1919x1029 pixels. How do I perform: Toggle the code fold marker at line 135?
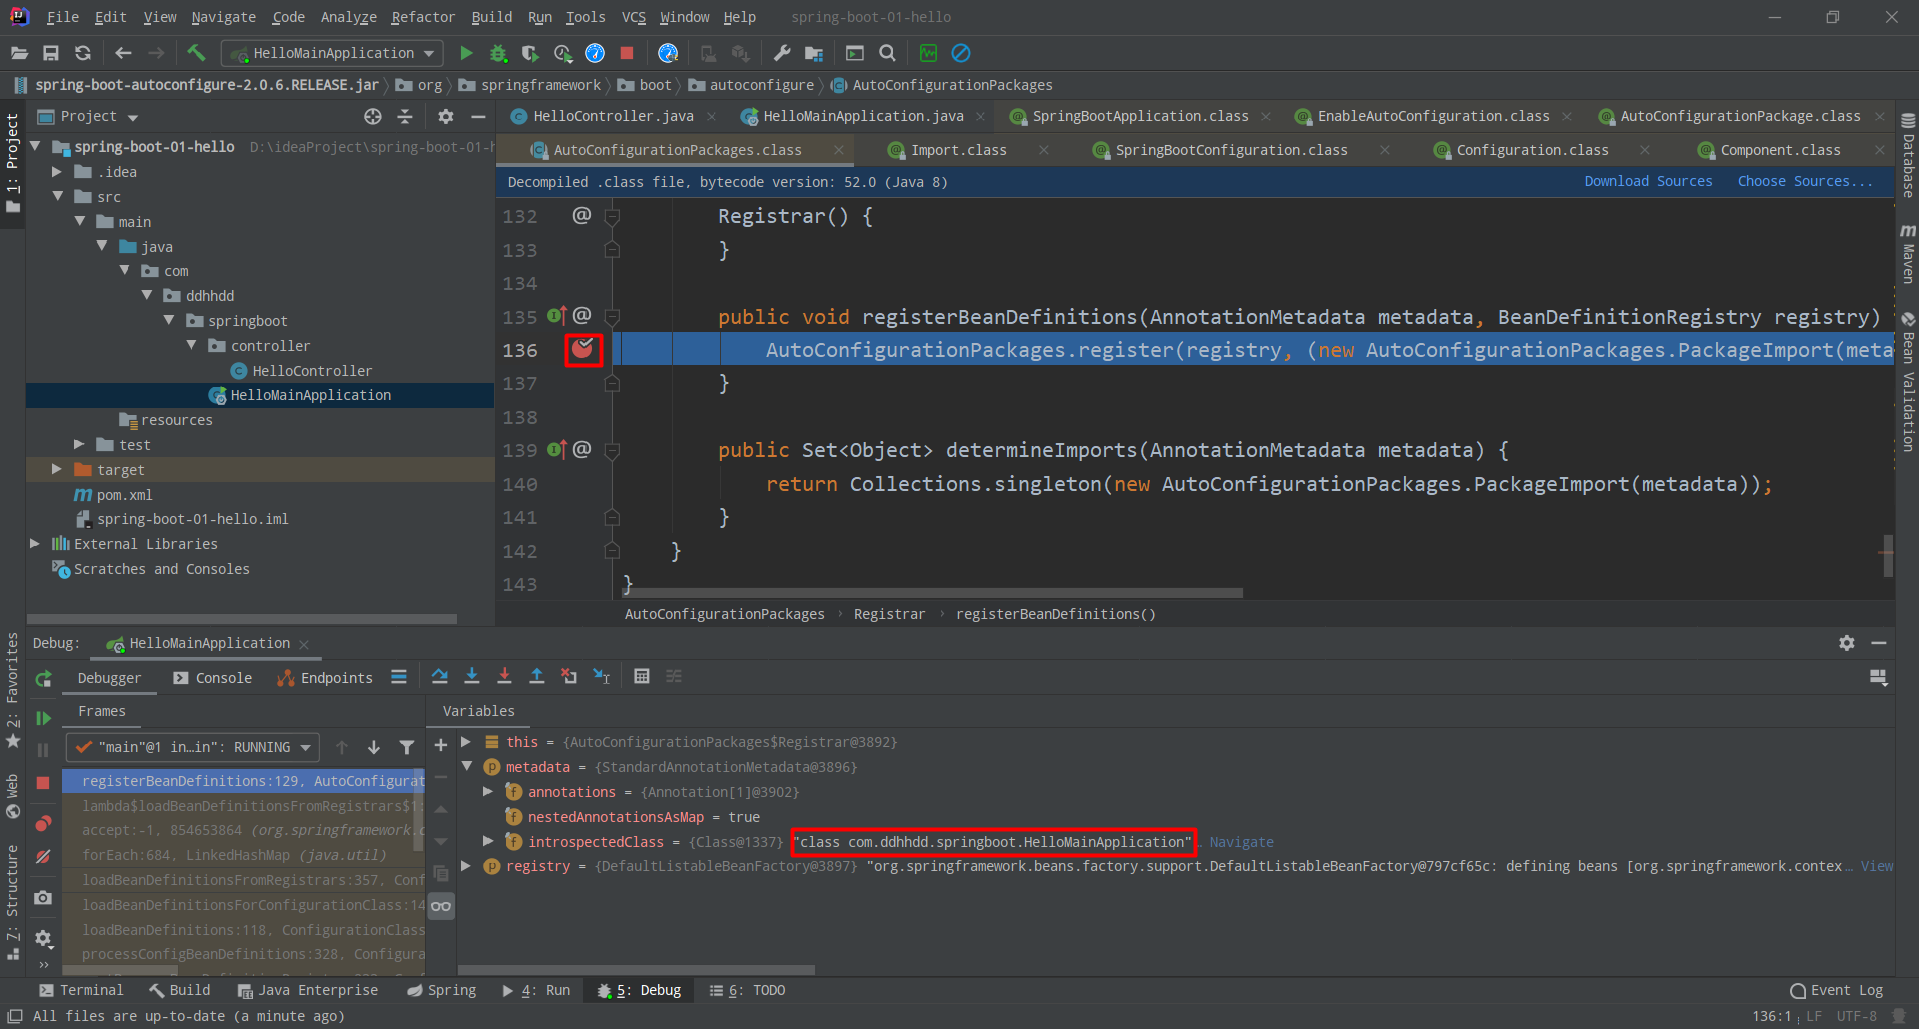pos(612,317)
